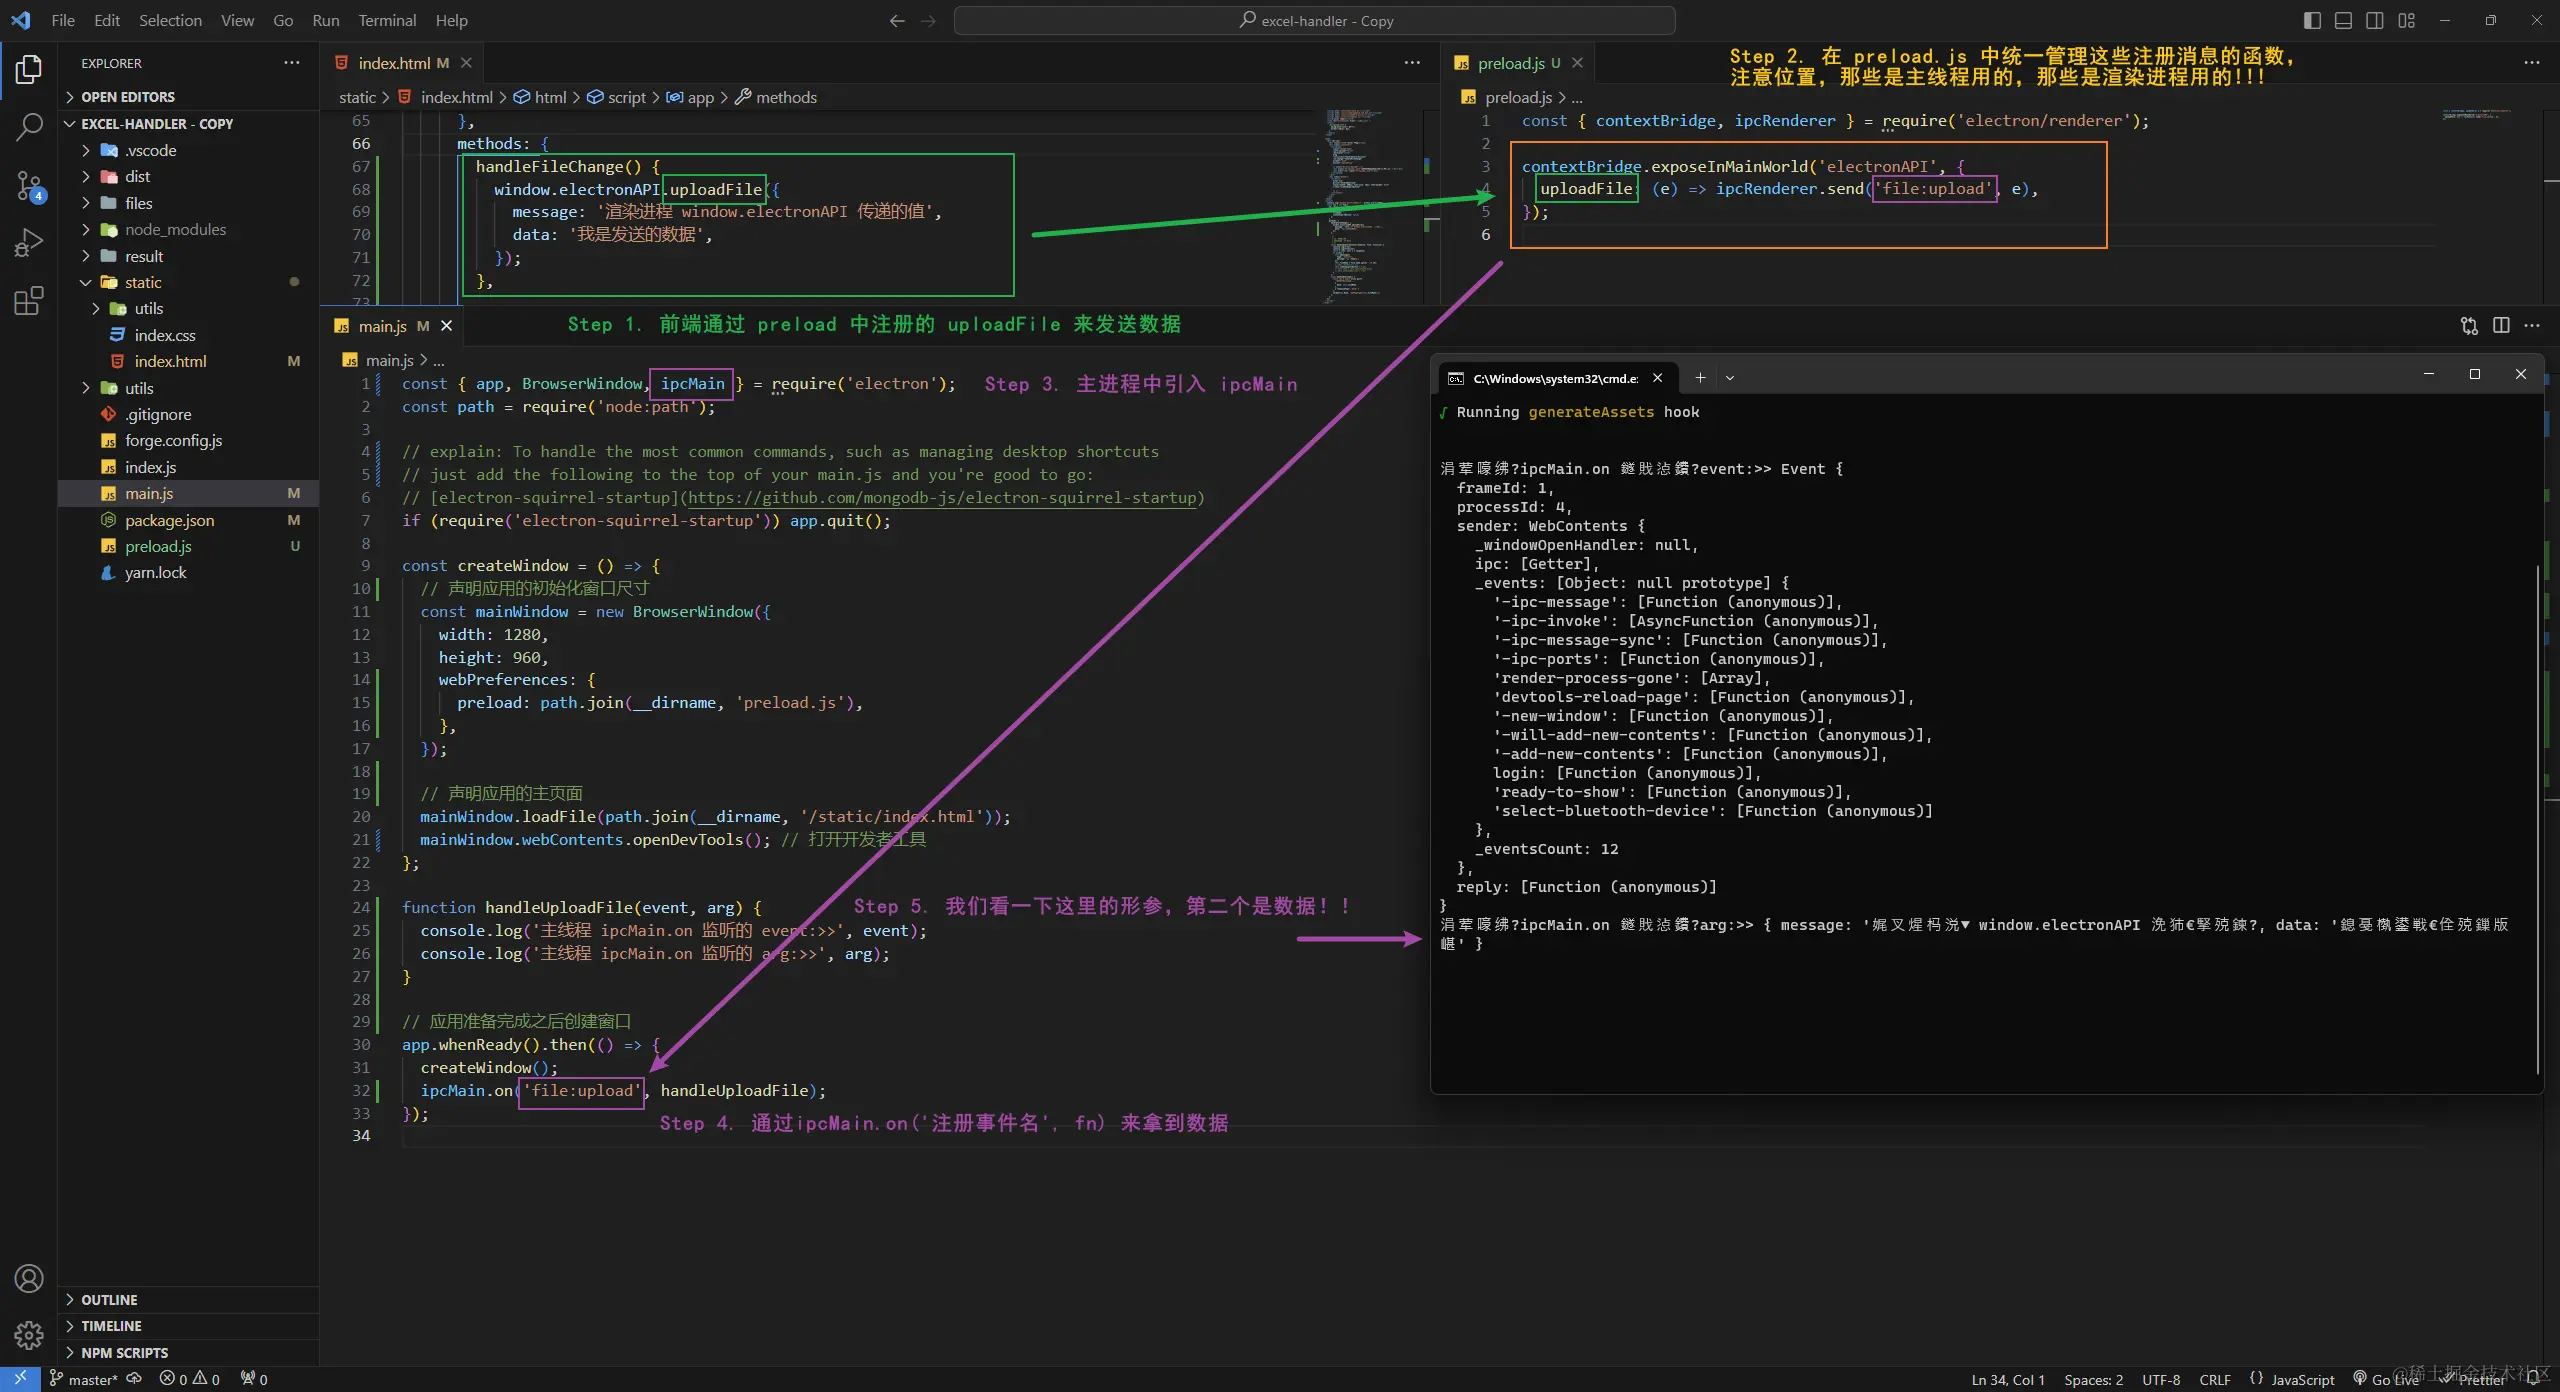Open new tab in cmd terminal window
This screenshot has width=2560, height=1392.
1699,377
